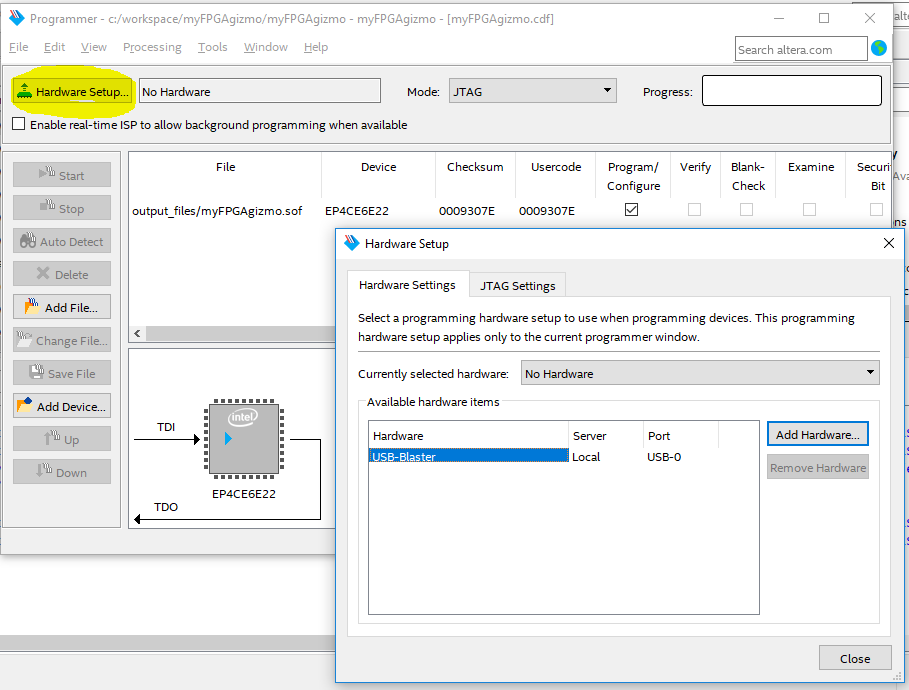Image resolution: width=909 pixels, height=690 pixels.
Task: Enable real-time ISP background programming checkbox
Action: (x=19, y=124)
